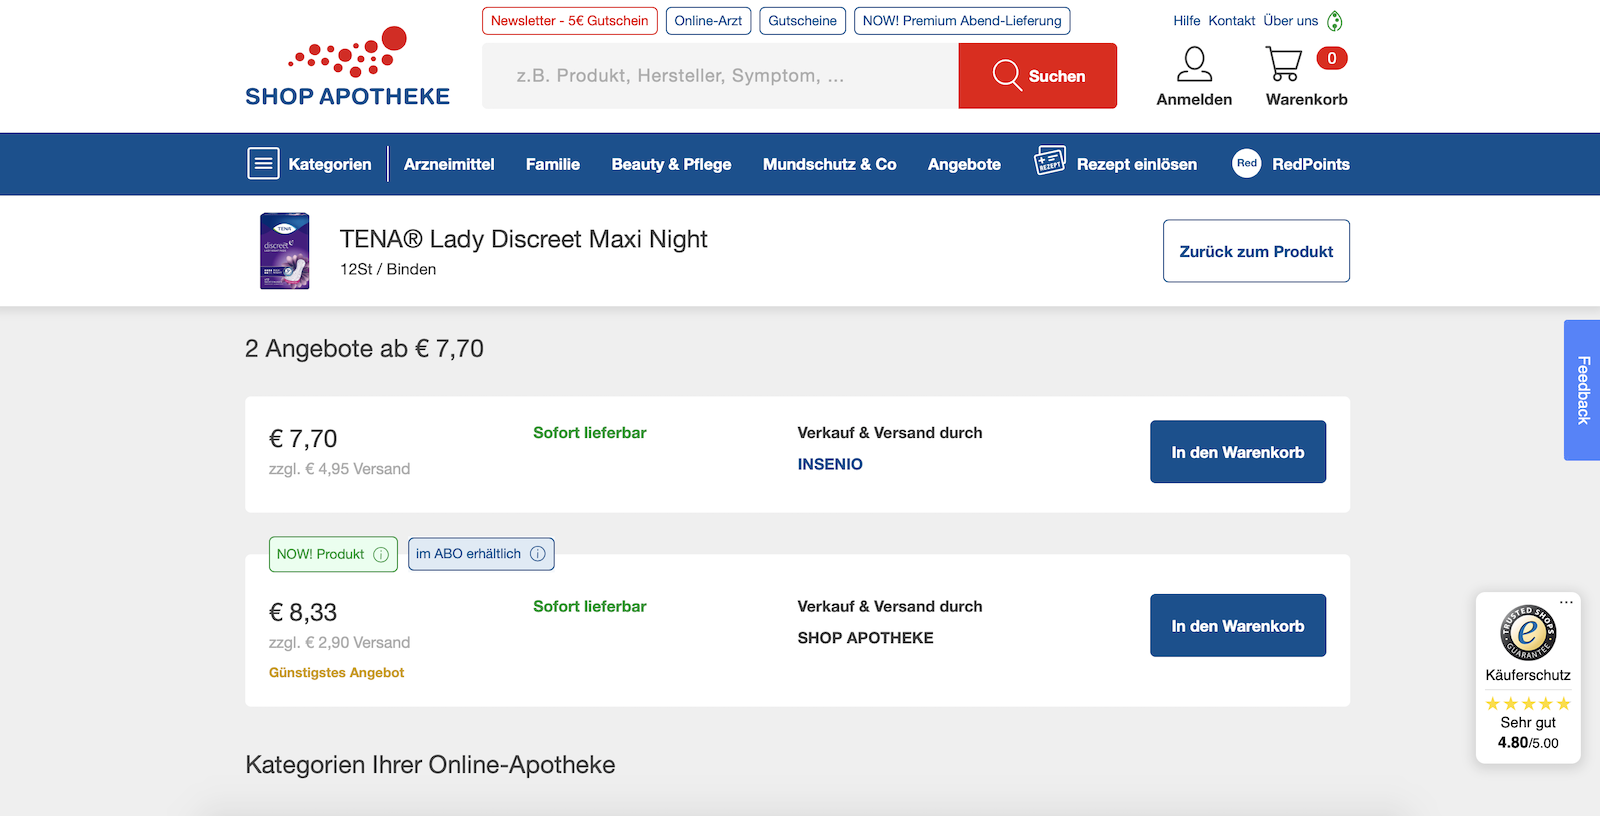
Task: Show info for im ABO erhältlich badge
Action: (x=538, y=554)
